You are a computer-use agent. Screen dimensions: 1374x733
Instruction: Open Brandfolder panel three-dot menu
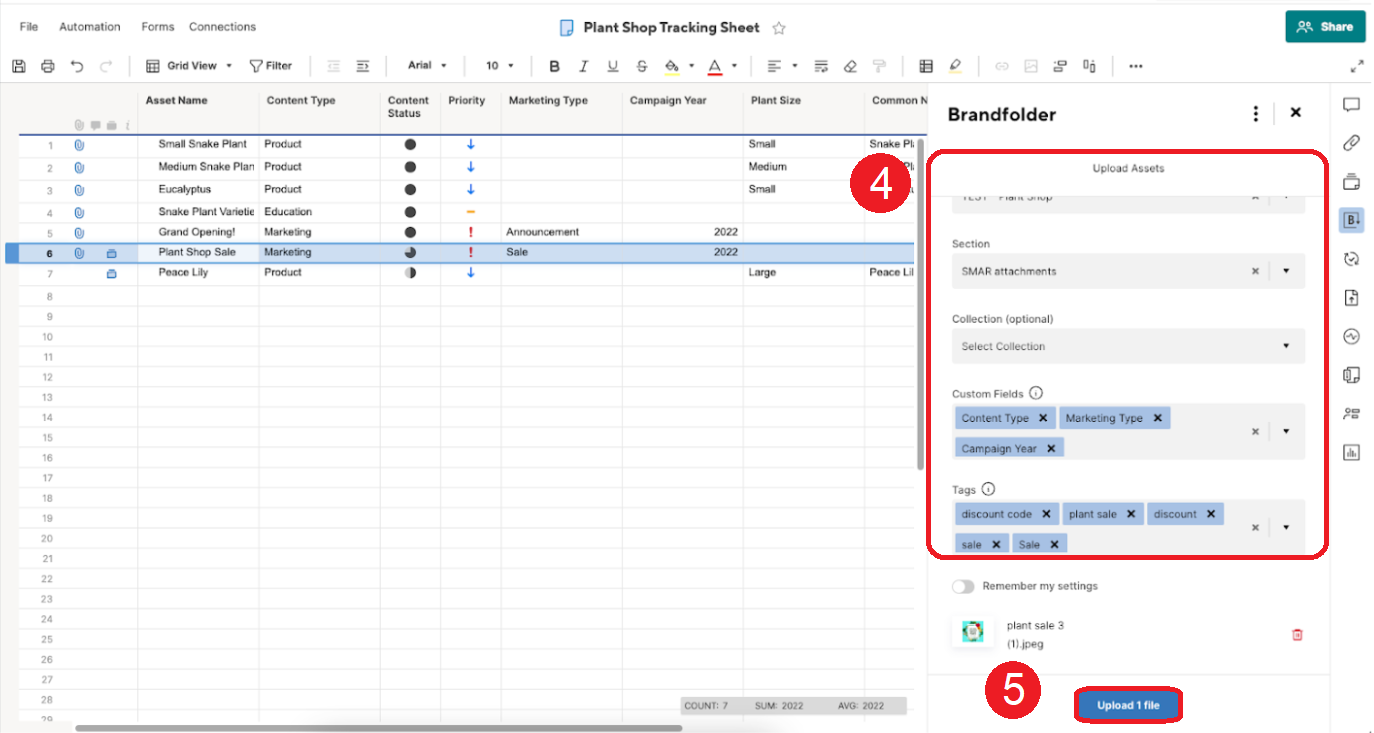1256,114
